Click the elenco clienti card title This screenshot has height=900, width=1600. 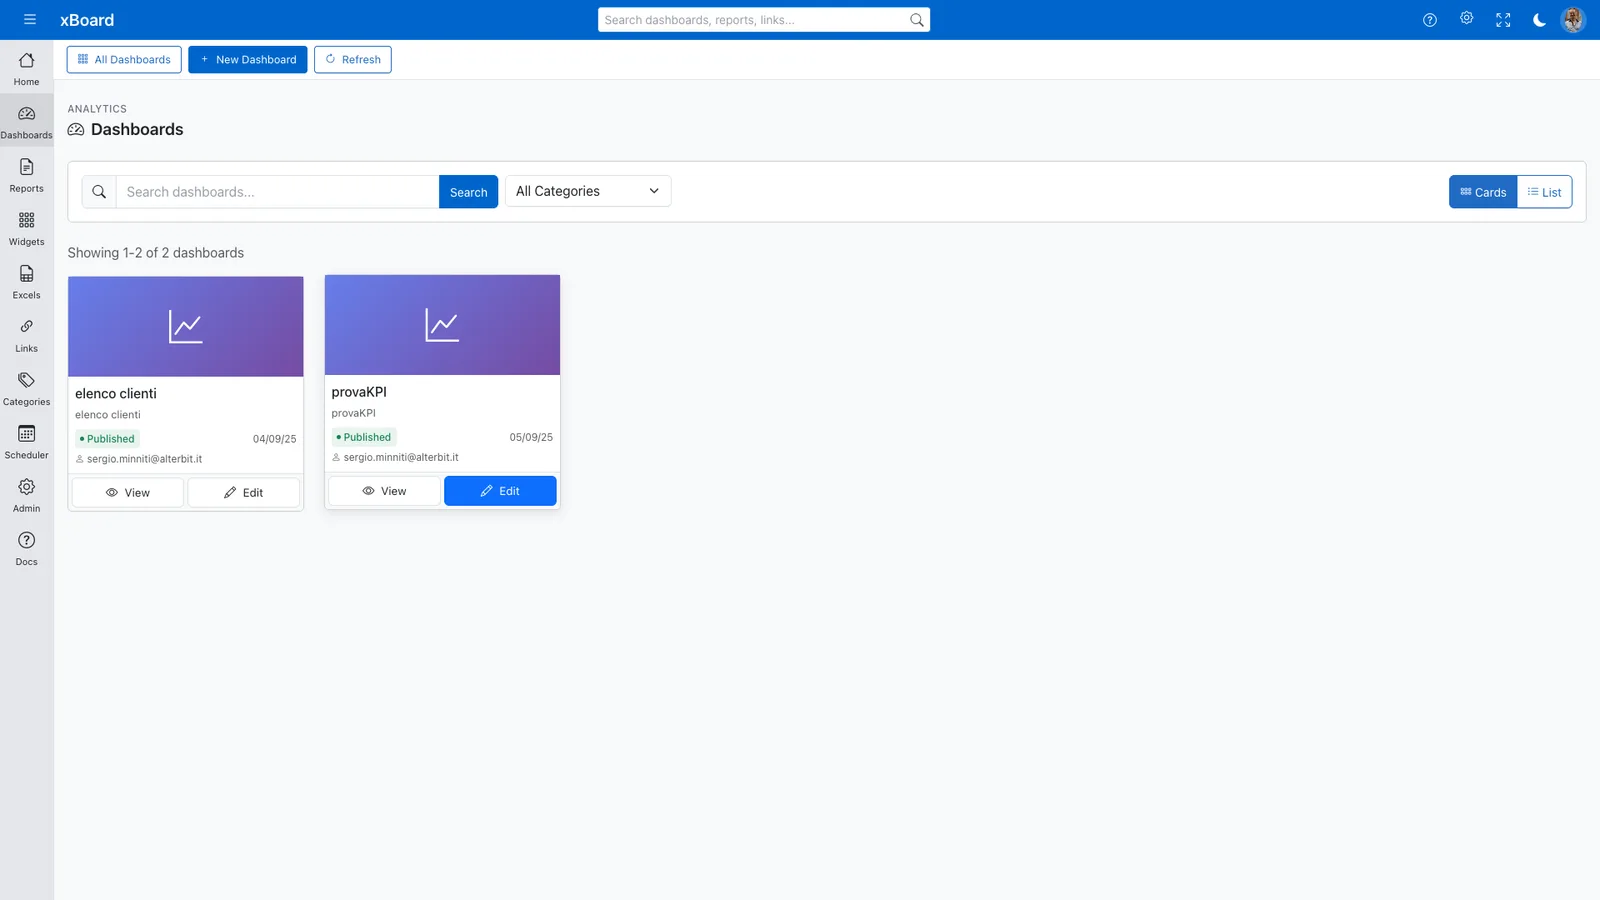pos(116,394)
